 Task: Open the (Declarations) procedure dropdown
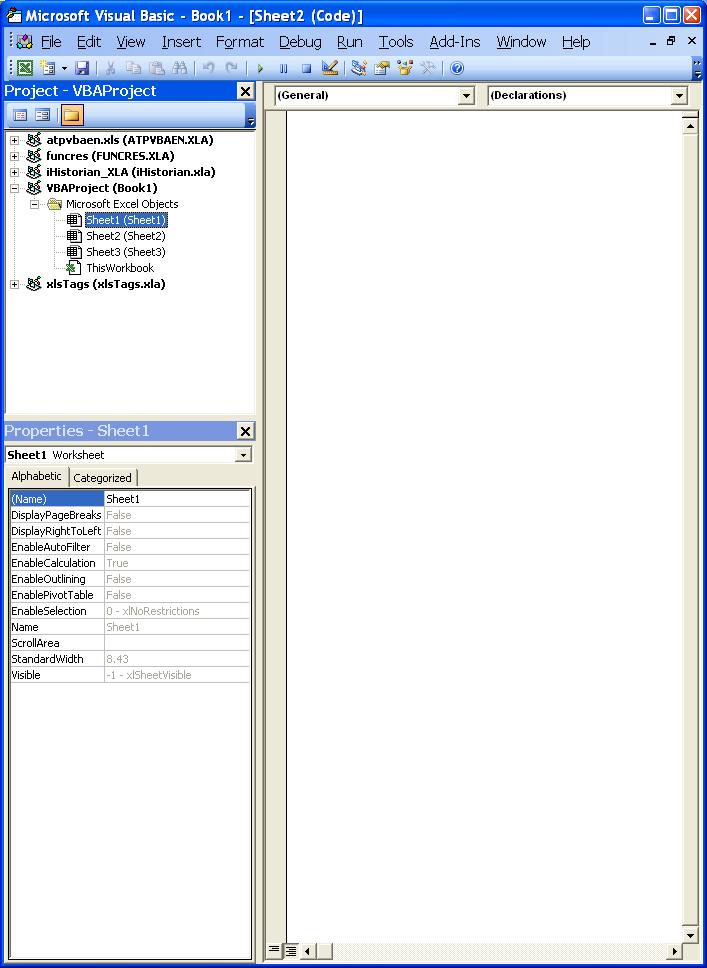[679, 96]
